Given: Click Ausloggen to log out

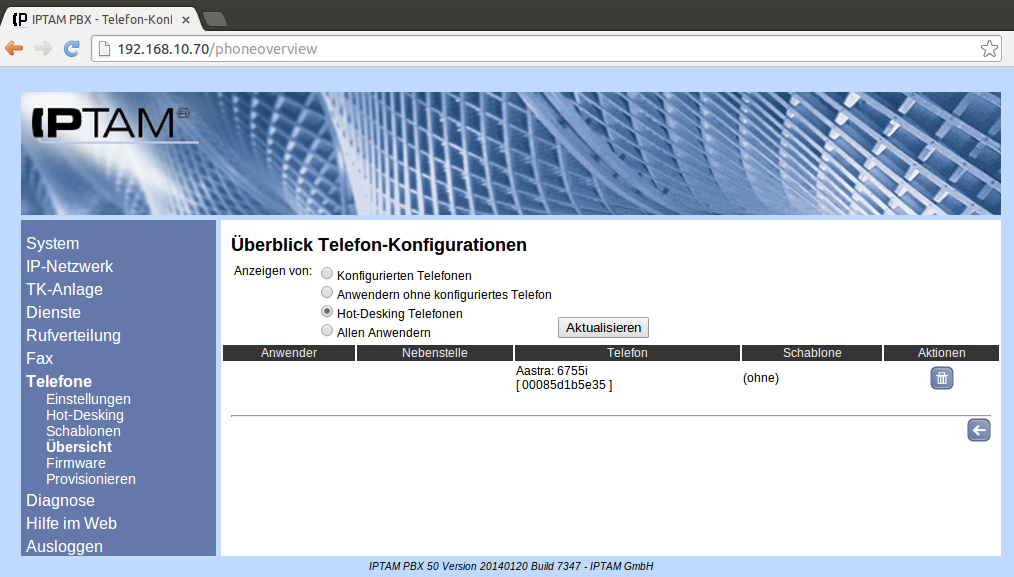Looking at the screenshot, I should pos(64,546).
